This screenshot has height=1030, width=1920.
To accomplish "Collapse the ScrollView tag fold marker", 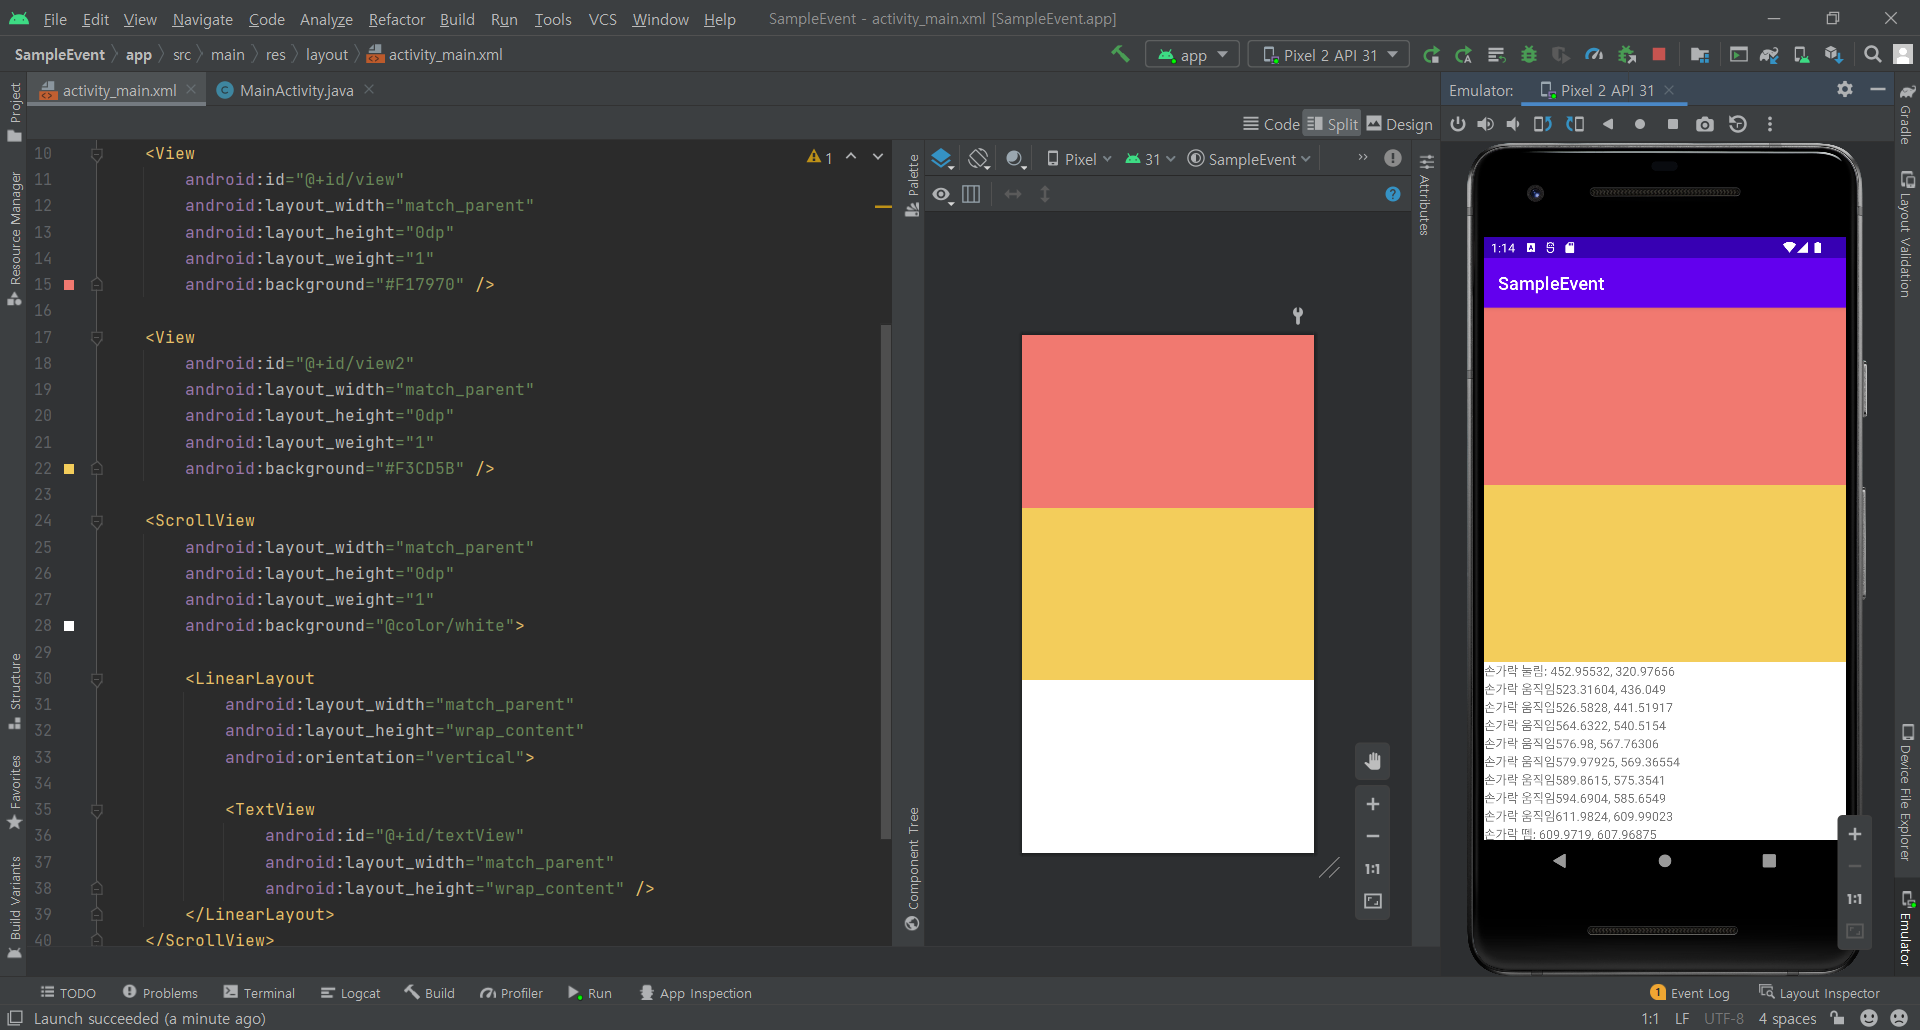I will [x=97, y=521].
